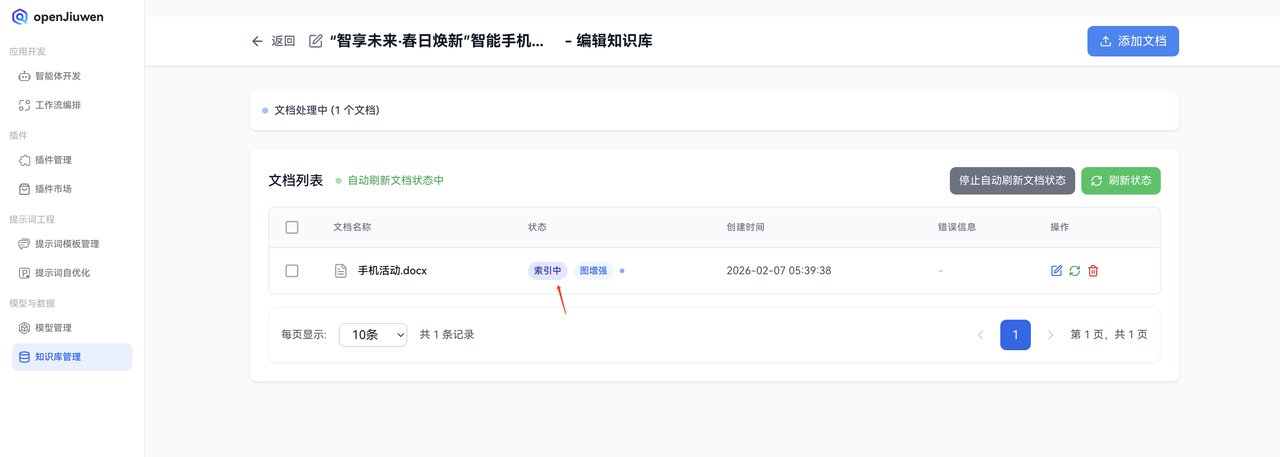Click the creation time 2026-02-07 05:39:38

tap(779, 271)
